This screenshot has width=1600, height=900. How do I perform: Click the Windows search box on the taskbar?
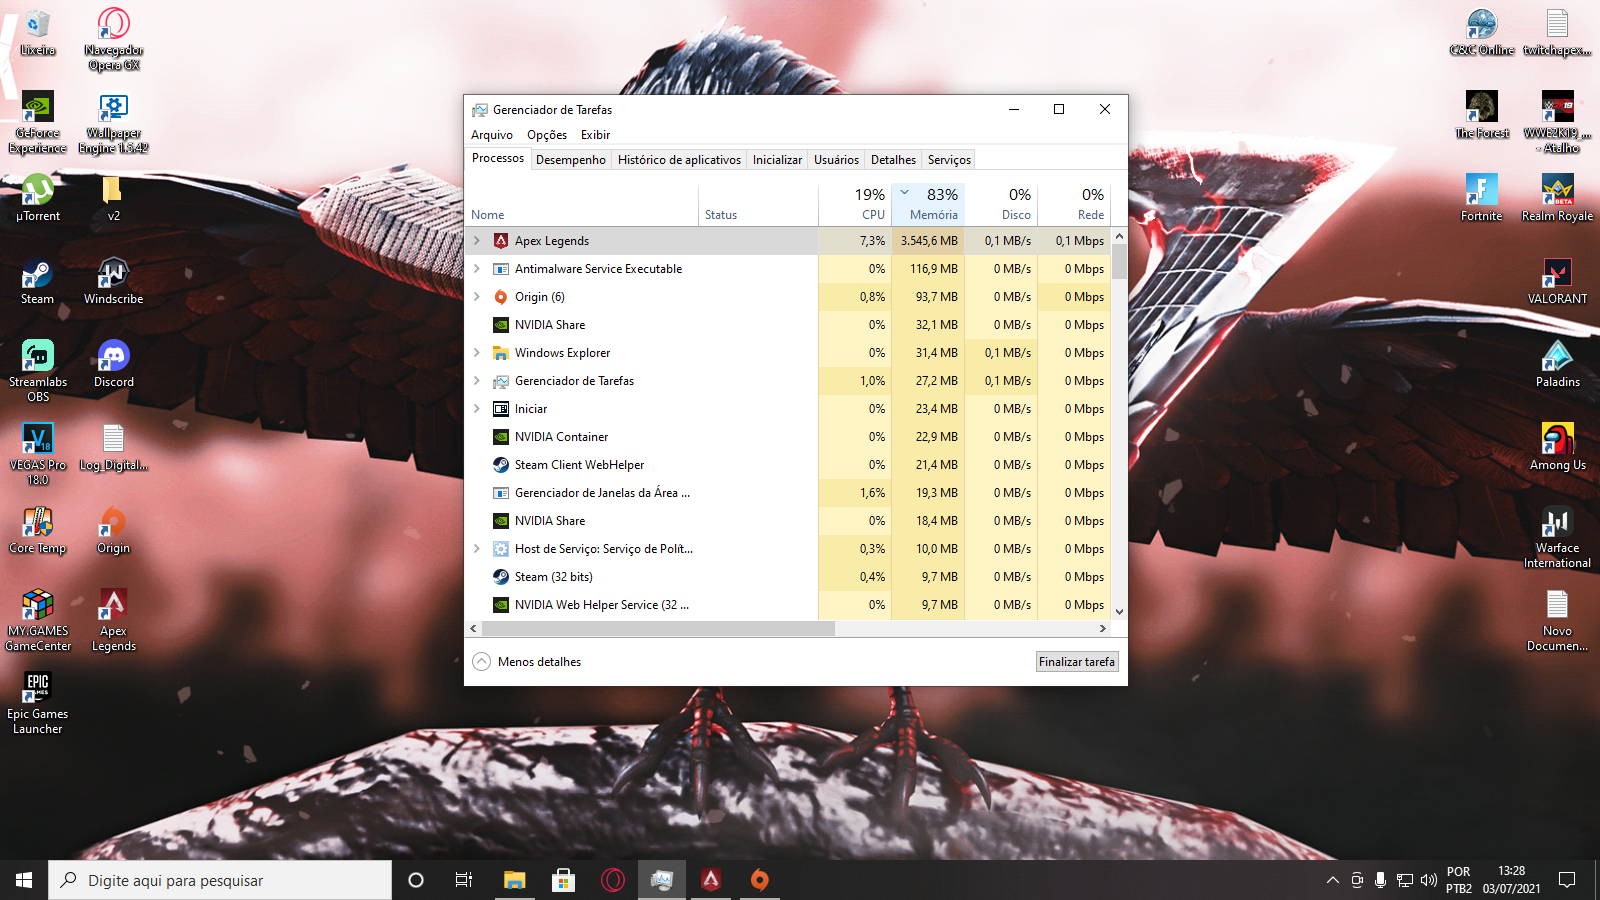220,880
